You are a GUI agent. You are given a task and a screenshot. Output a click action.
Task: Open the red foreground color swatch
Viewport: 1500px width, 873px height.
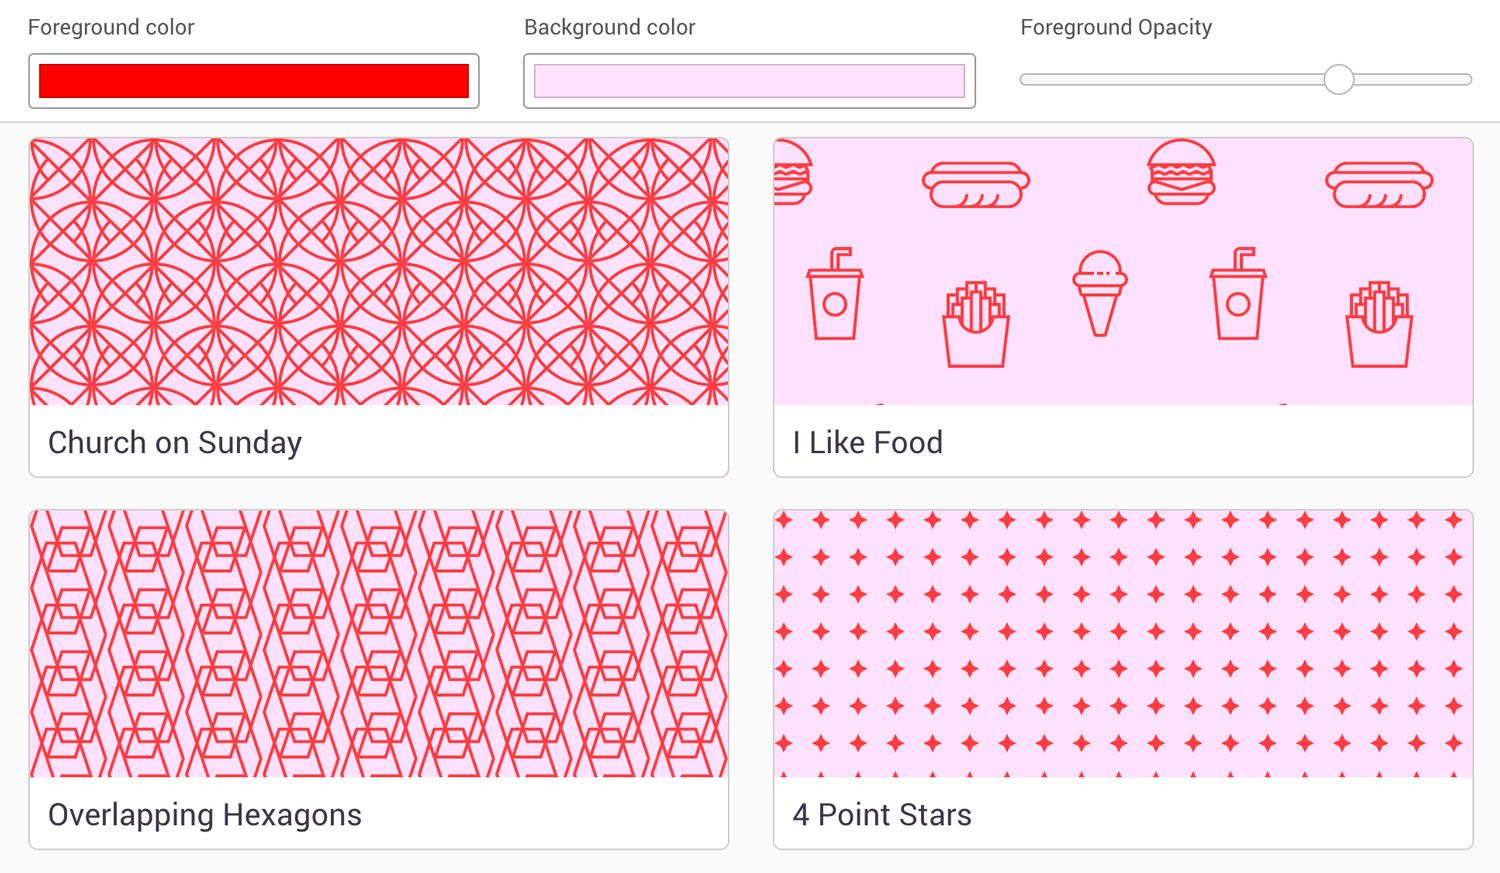254,81
